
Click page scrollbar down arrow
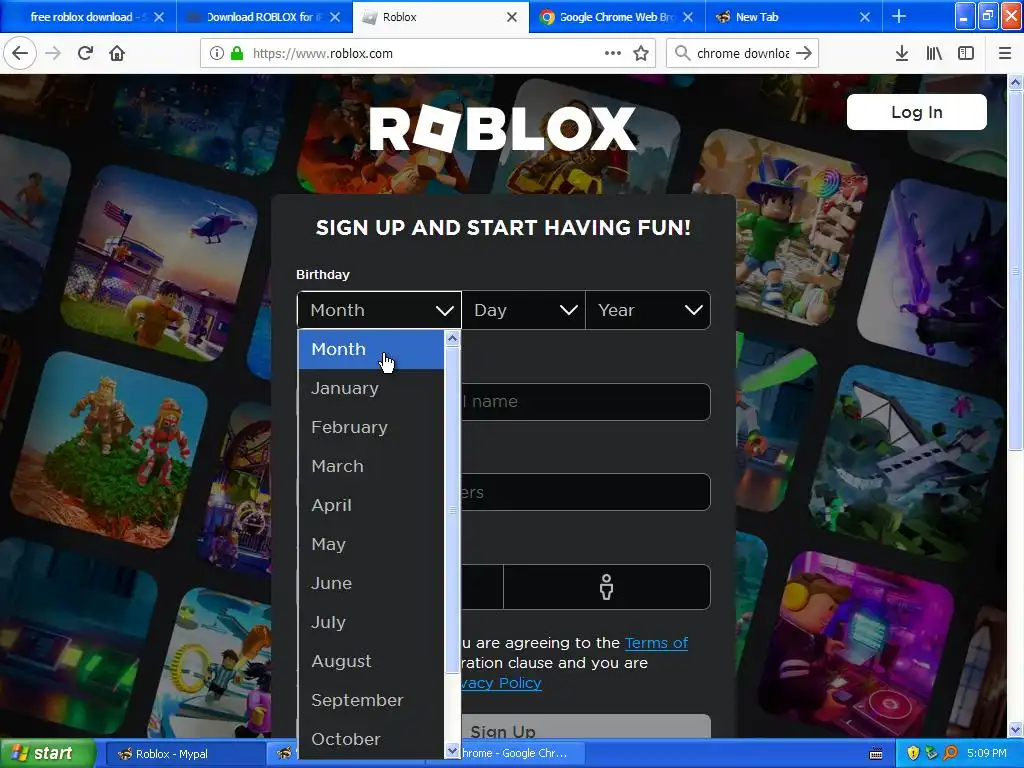coord(1015,729)
